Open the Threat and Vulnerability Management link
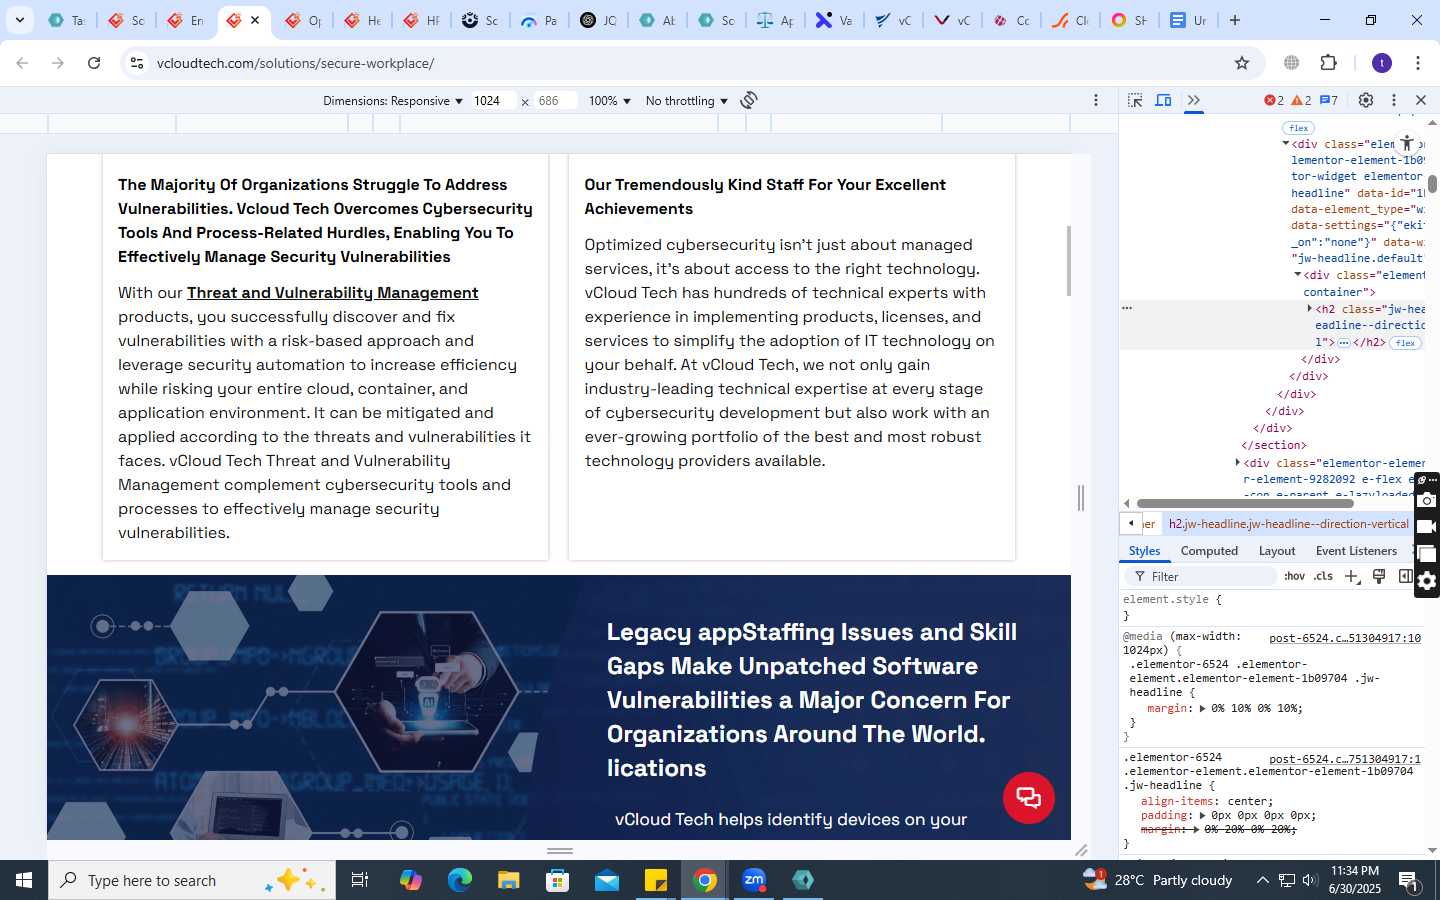The image size is (1440, 900). pos(332,293)
